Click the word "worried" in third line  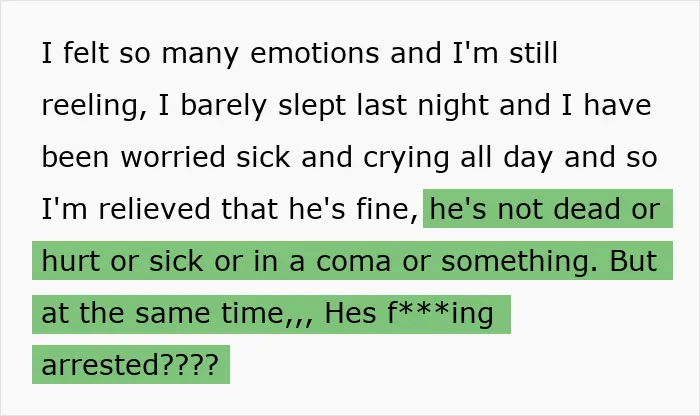coord(173,157)
